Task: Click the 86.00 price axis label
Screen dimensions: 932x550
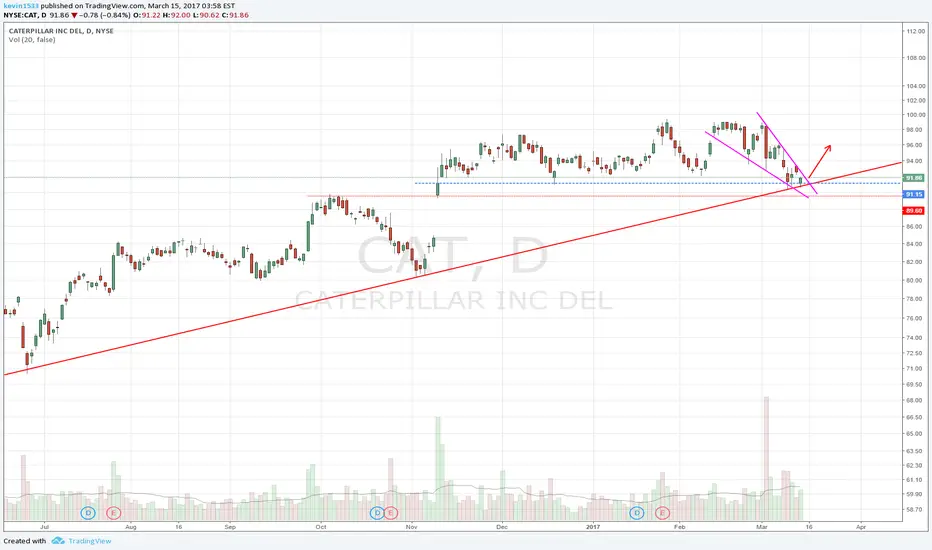Action: [x=916, y=227]
